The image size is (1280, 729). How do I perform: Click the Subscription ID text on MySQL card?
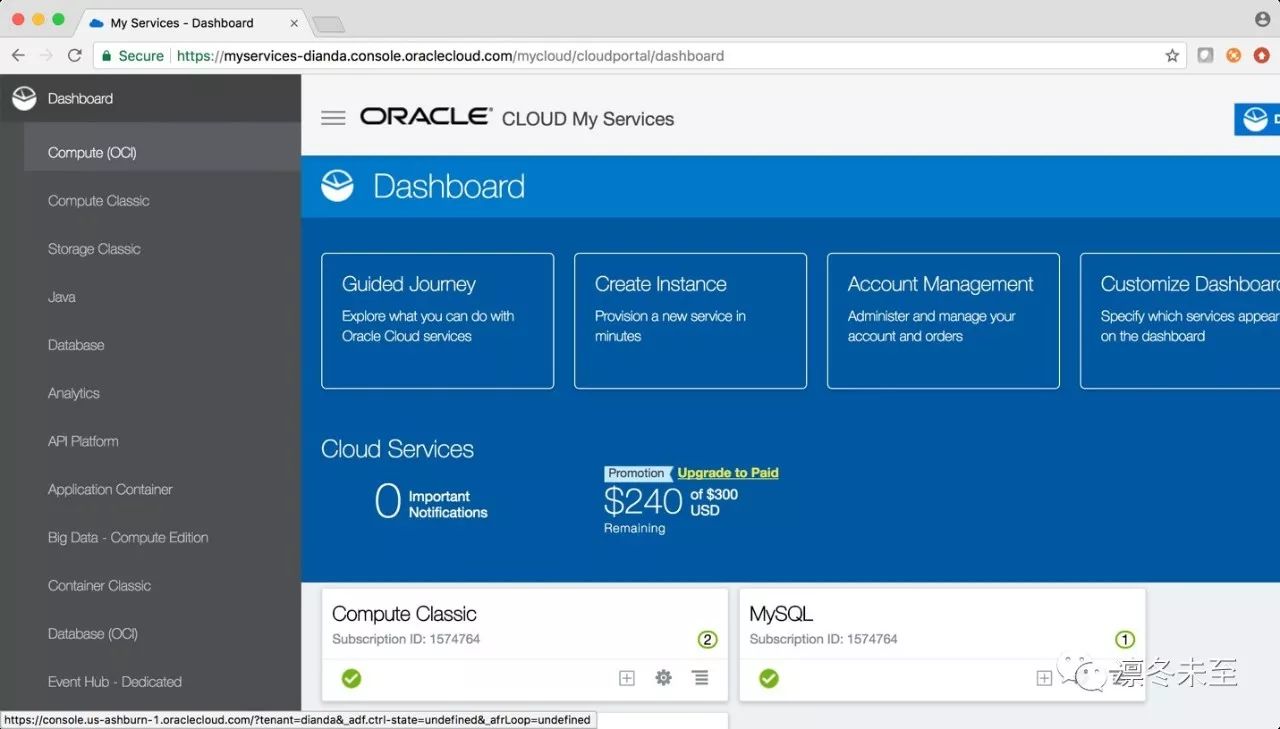[823, 639]
